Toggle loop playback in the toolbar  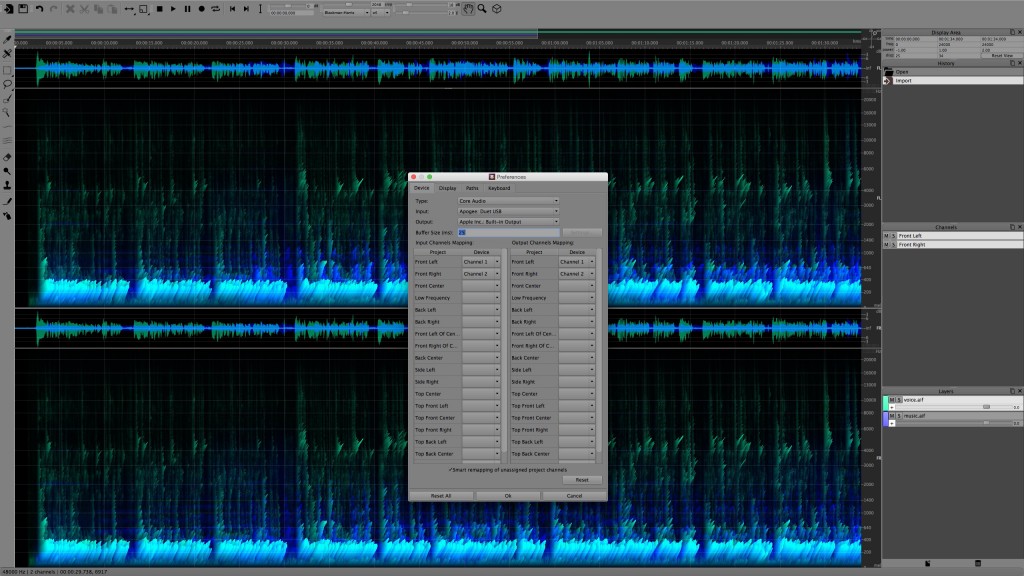coord(215,9)
